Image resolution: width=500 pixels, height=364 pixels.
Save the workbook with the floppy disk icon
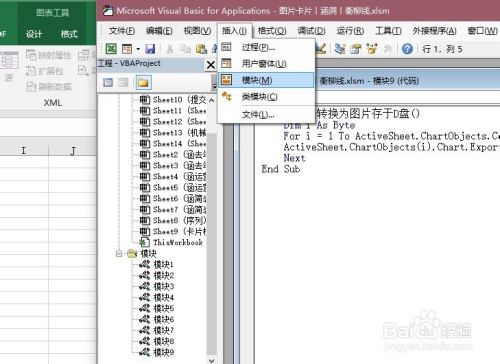point(150,49)
